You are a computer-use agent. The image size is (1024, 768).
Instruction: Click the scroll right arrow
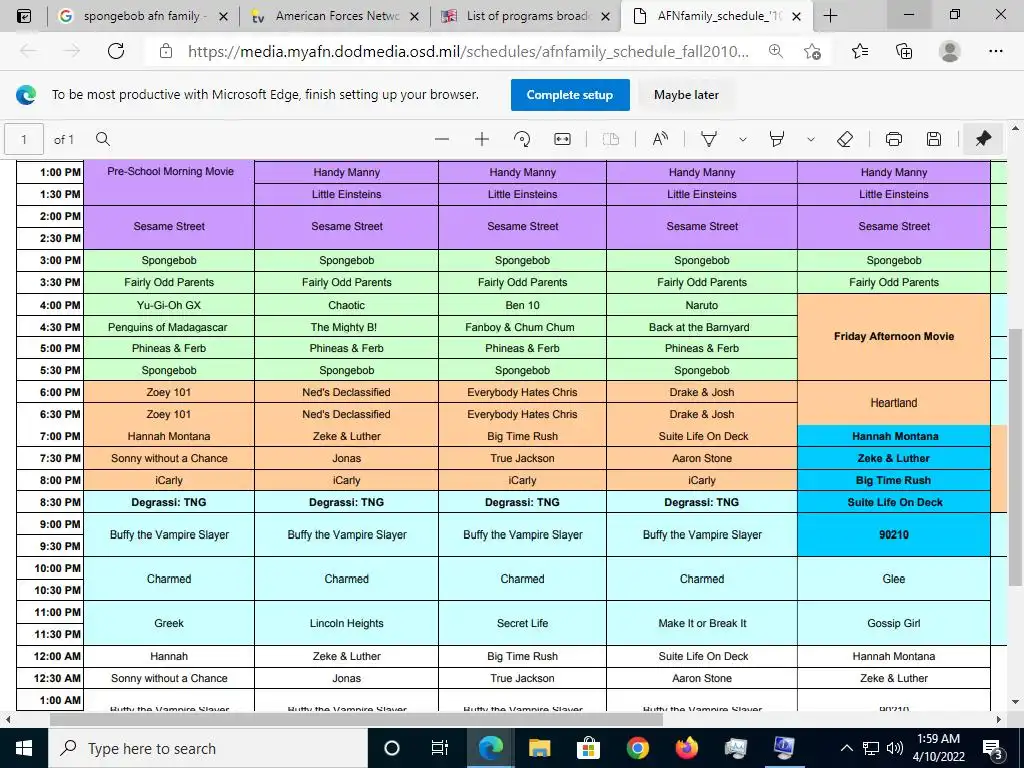click(999, 720)
